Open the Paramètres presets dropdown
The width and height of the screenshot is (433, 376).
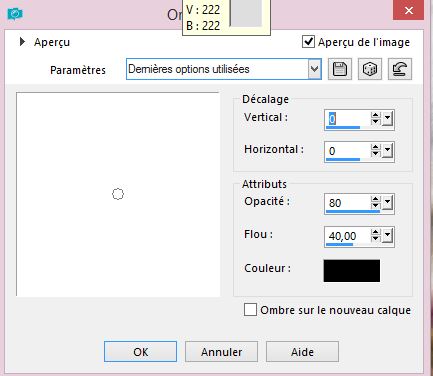(x=314, y=69)
